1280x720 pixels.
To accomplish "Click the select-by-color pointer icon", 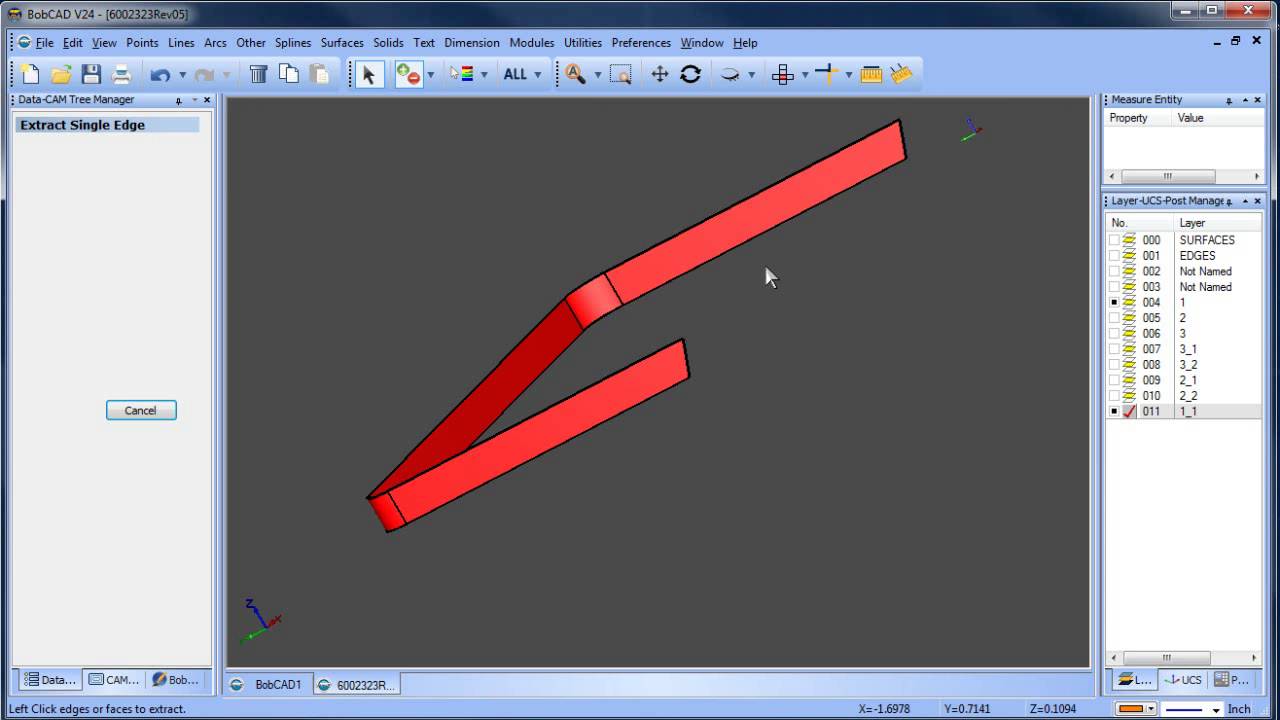I will [x=461, y=74].
